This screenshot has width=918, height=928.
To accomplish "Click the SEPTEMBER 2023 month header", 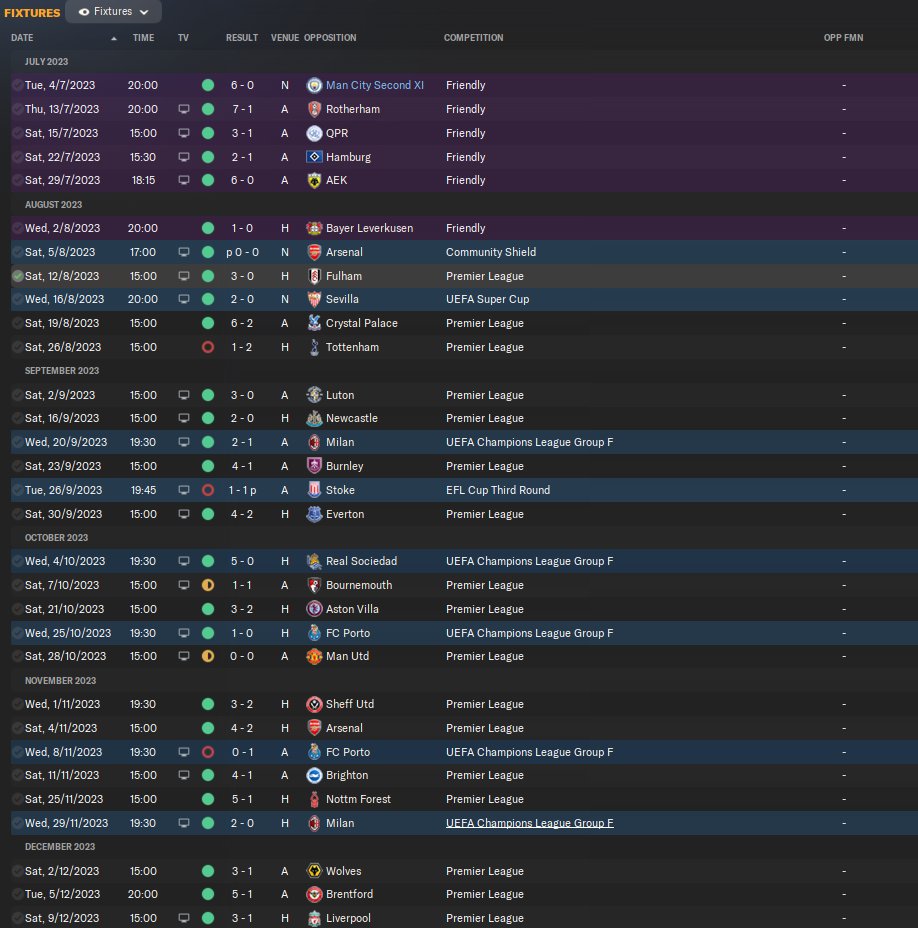I will tap(62, 371).
